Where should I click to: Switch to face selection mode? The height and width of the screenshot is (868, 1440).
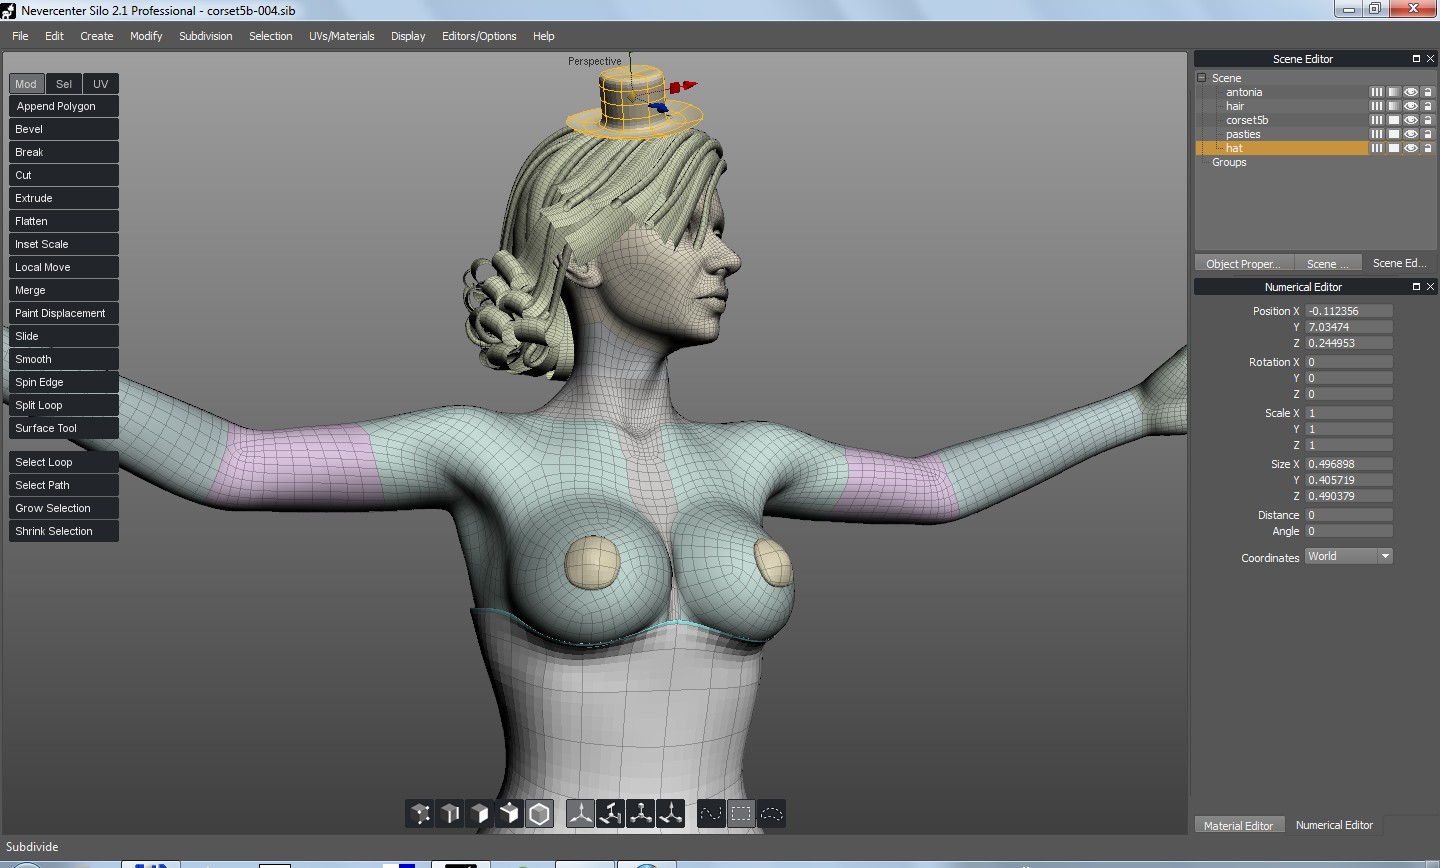480,814
